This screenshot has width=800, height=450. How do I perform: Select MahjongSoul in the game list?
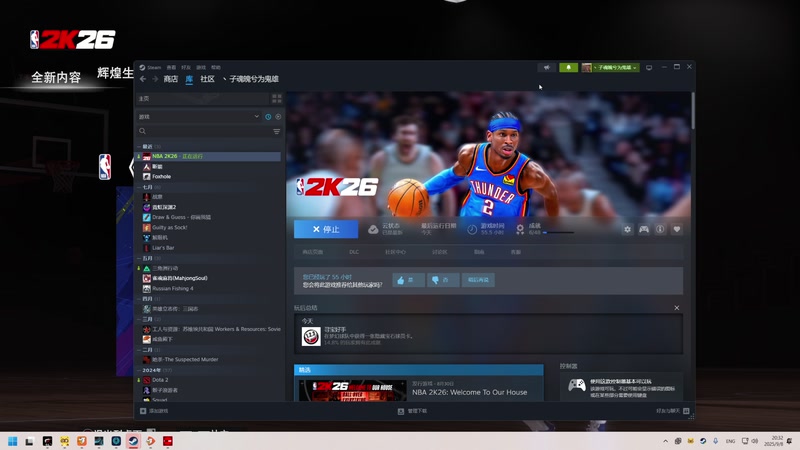[x=180, y=279]
